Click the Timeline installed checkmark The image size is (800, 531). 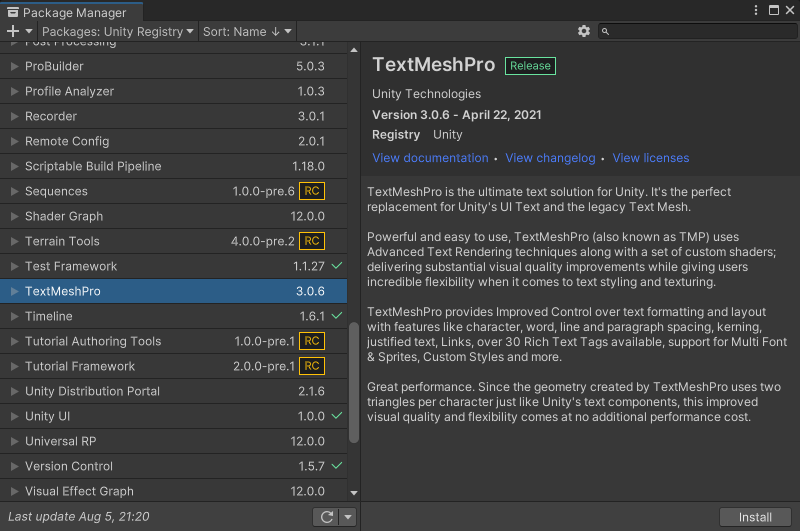tap(337, 316)
